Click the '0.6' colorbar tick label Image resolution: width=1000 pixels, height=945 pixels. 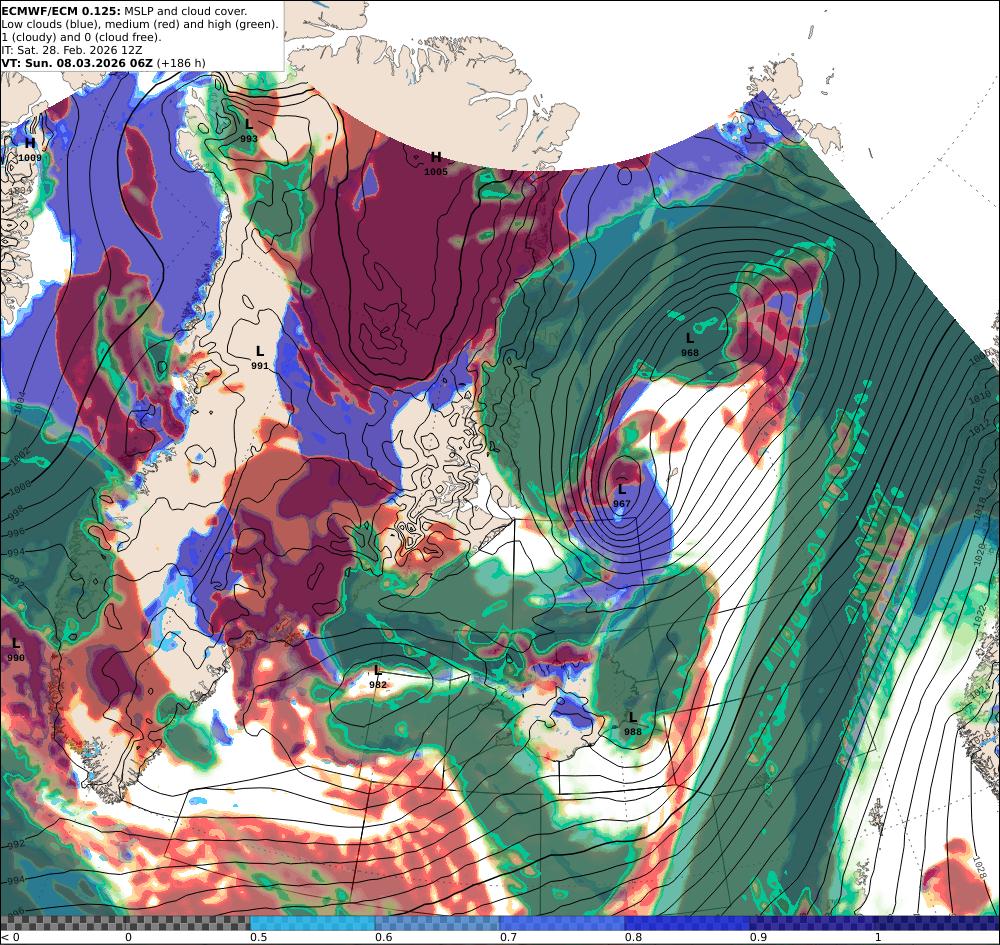point(383,937)
